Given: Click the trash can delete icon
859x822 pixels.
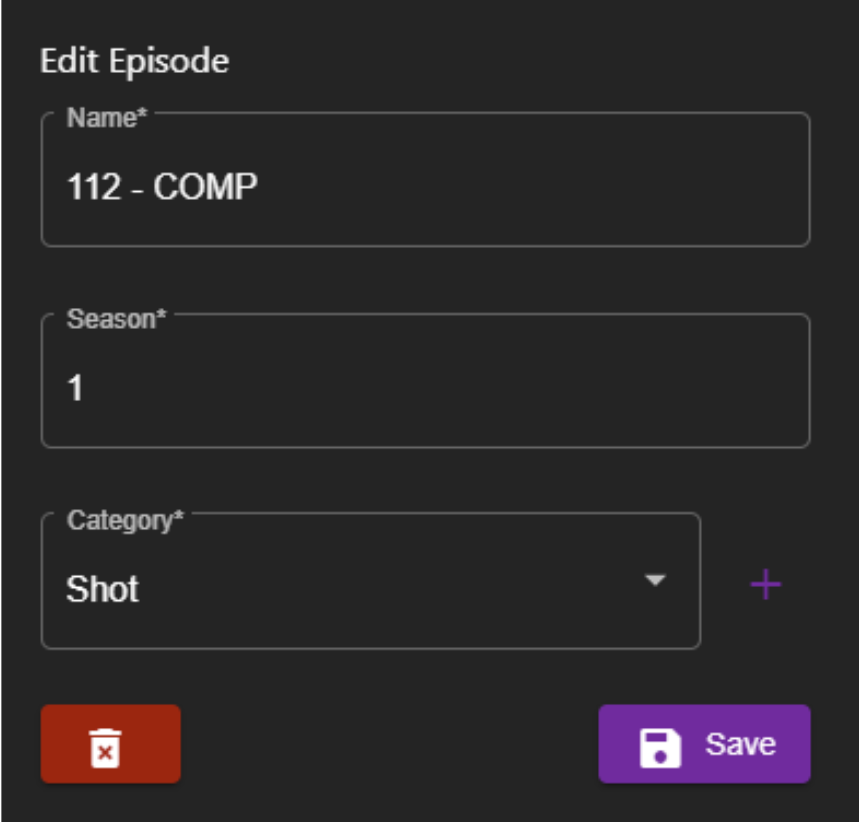Looking at the screenshot, I should tap(105, 748).
